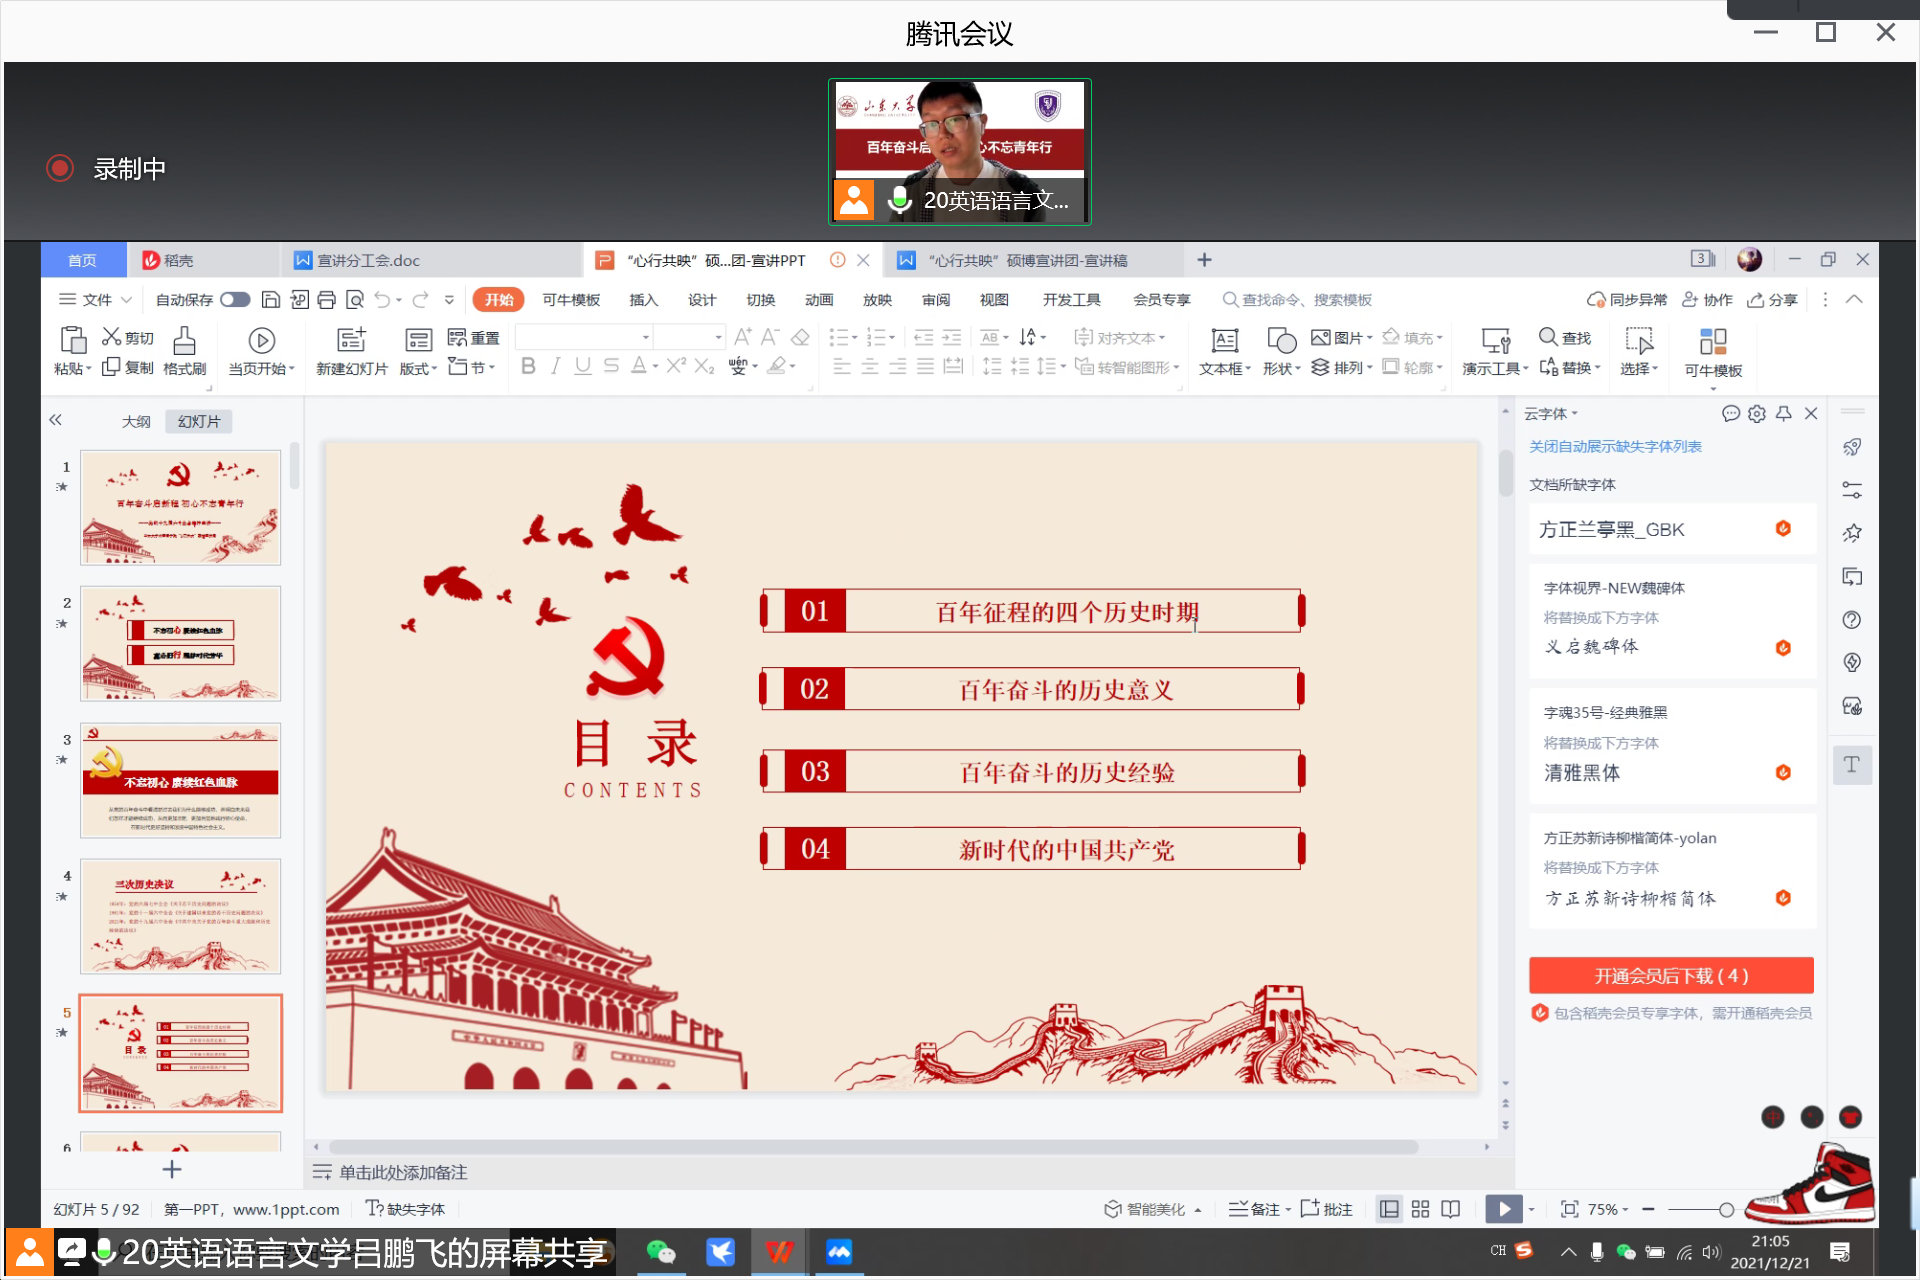
Task: Pin the cloud fonts panel
Action: click(x=1784, y=413)
